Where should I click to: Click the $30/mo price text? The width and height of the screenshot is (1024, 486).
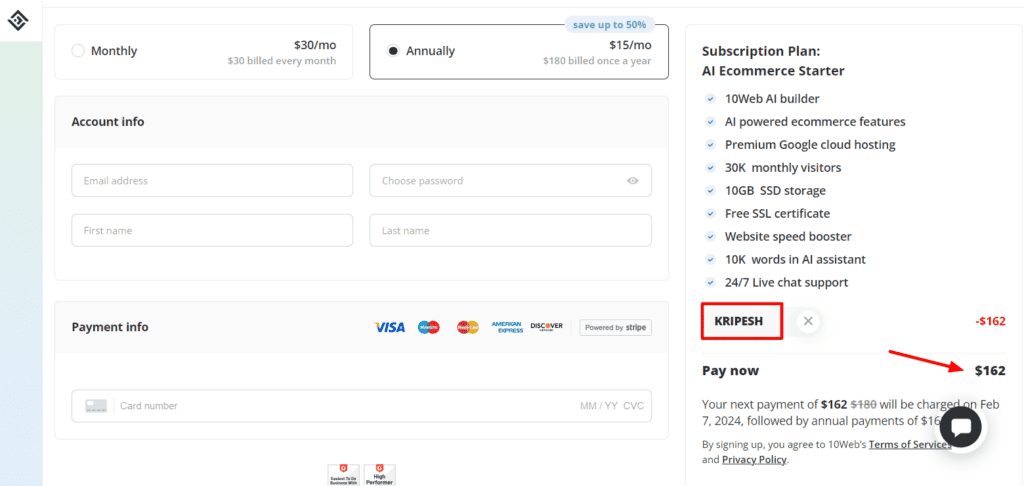(x=315, y=45)
